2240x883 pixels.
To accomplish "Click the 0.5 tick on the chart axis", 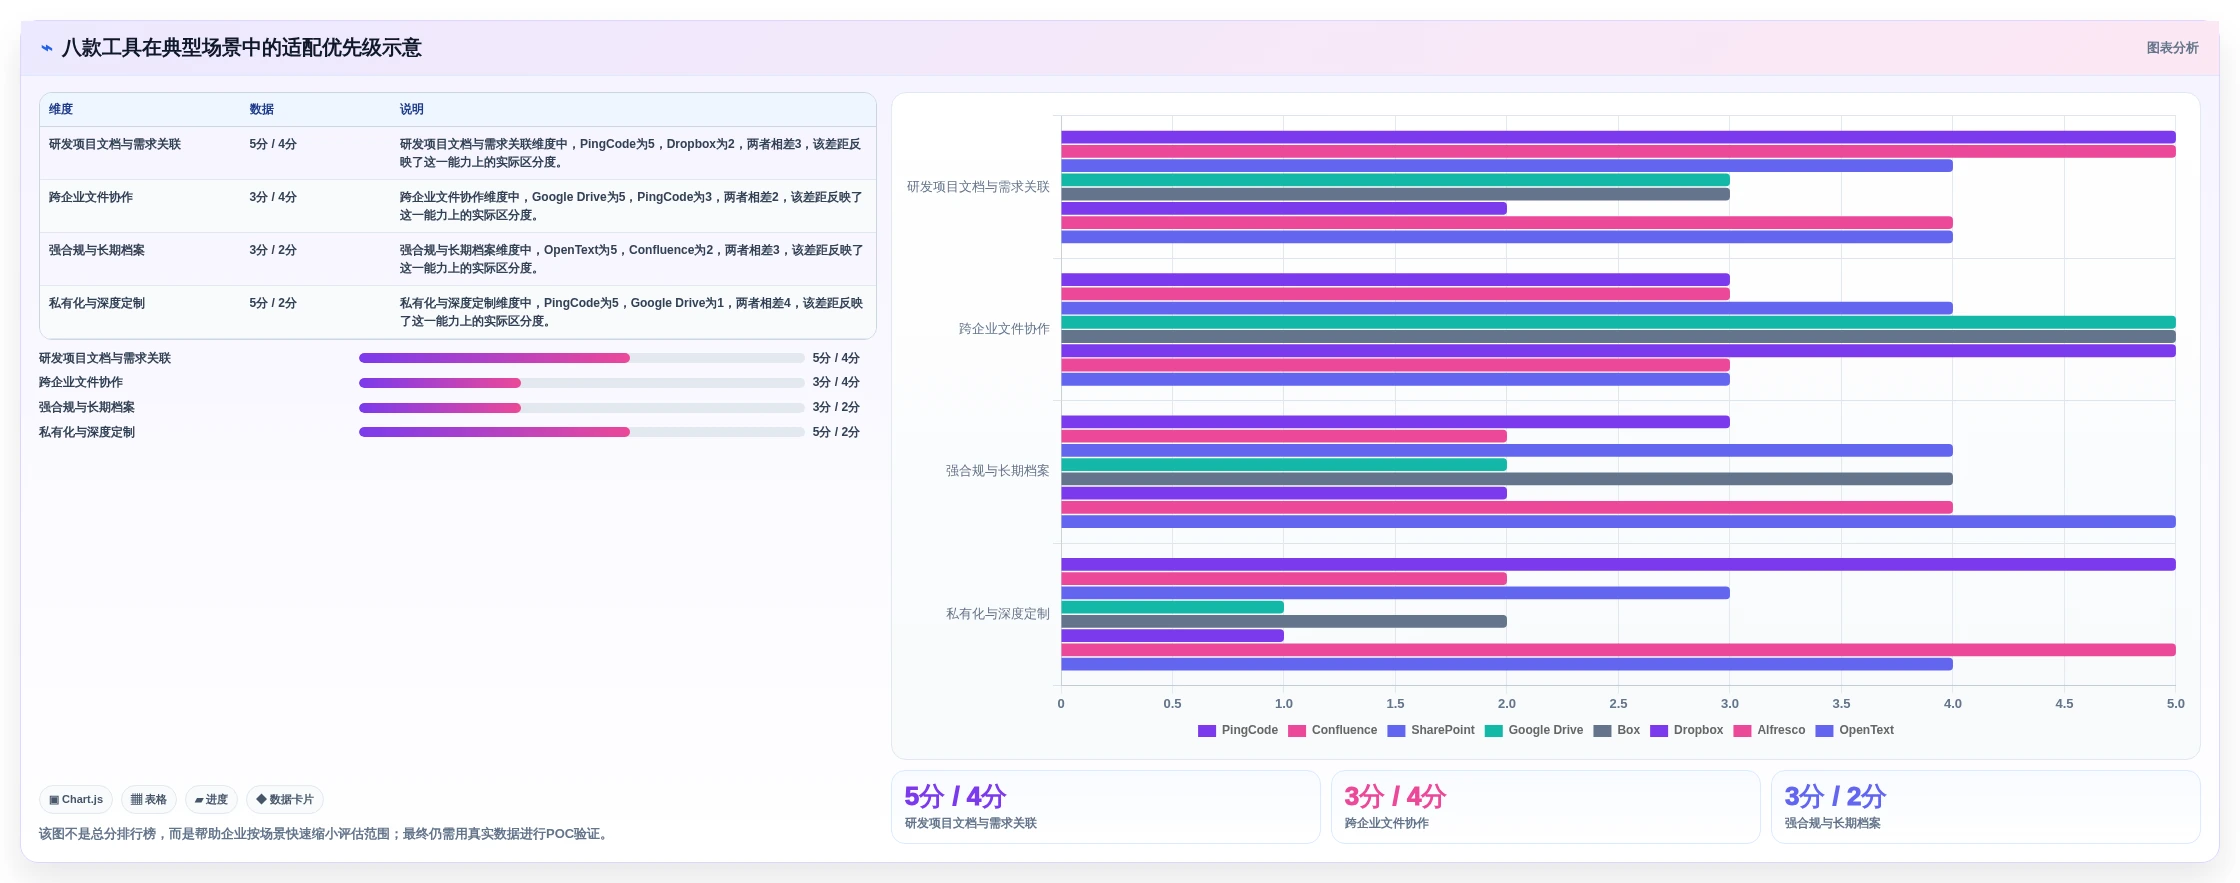I will 1172,704.
